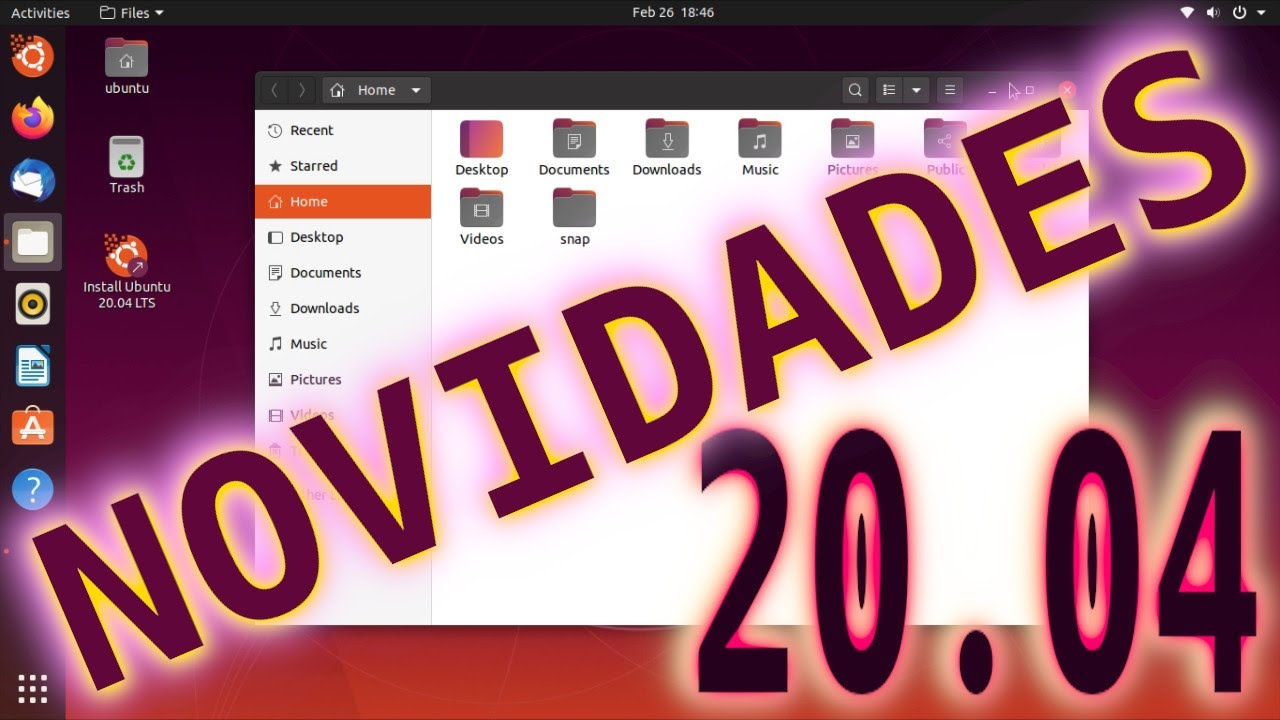The image size is (1280, 720).
Task: Open Starred in Files sidebar
Action: pos(343,166)
